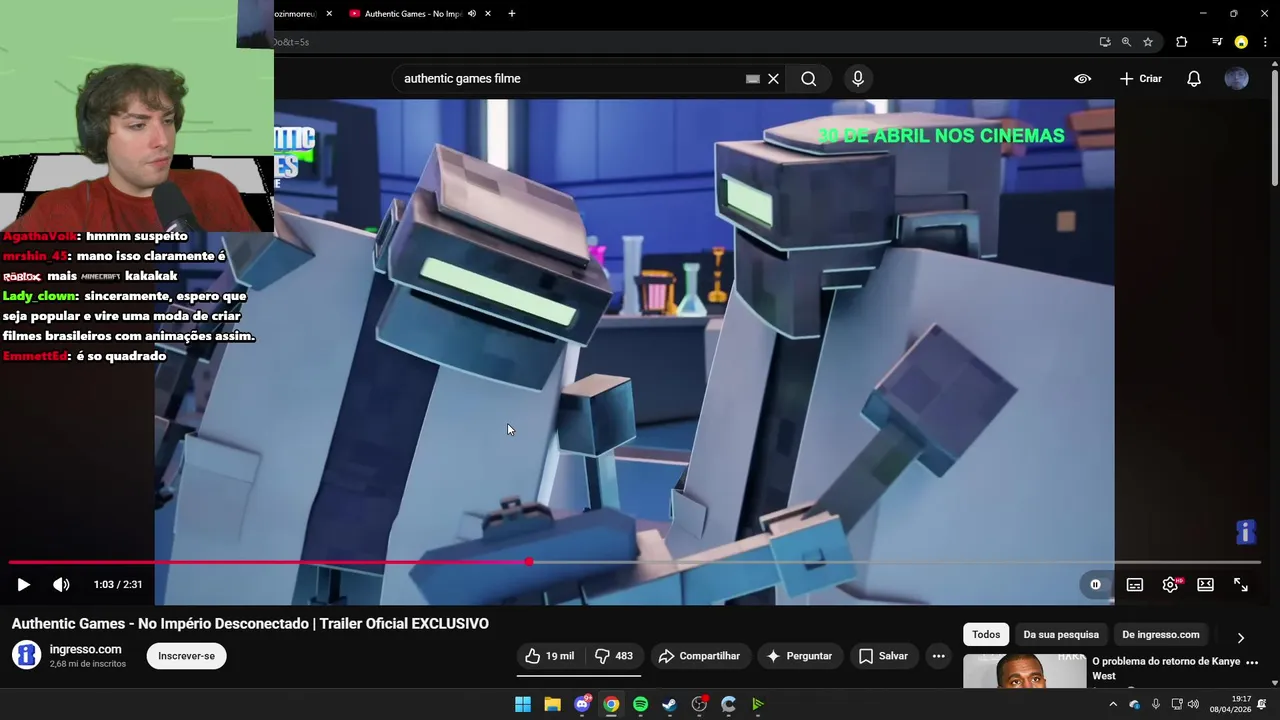Show more filter chips with right chevron
The width and height of the screenshot is (1280, 720).
[1241, 638]
